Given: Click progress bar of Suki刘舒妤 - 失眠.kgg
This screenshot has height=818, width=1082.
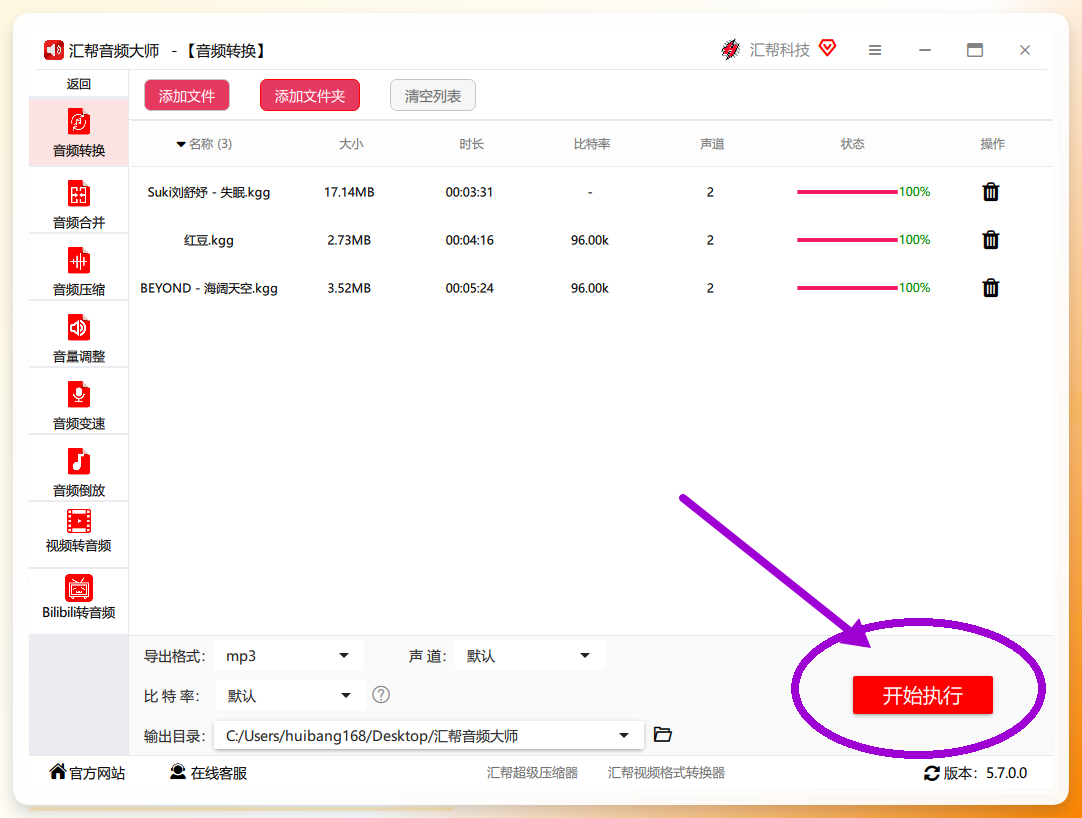Looking at the screenshot, I should tap(847, 192).
